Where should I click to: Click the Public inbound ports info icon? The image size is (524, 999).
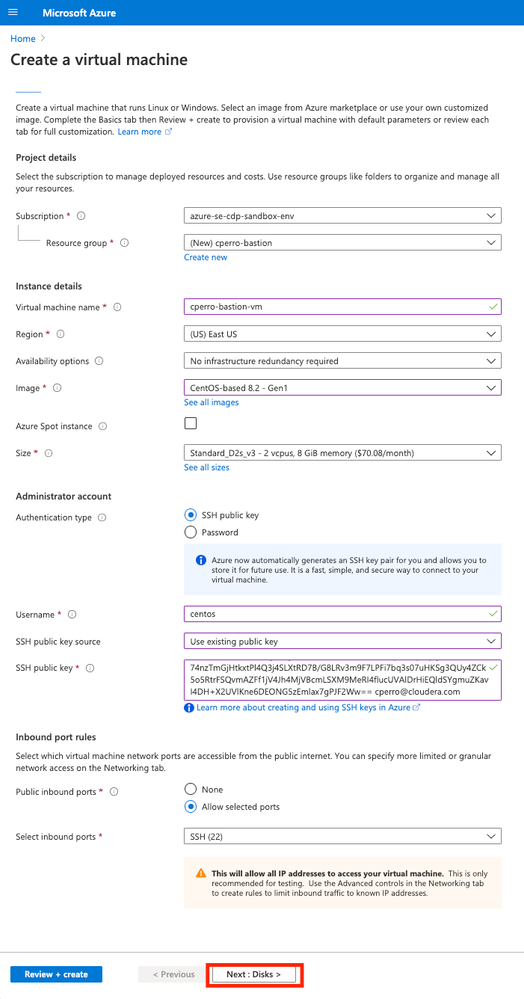coord(114,792)
